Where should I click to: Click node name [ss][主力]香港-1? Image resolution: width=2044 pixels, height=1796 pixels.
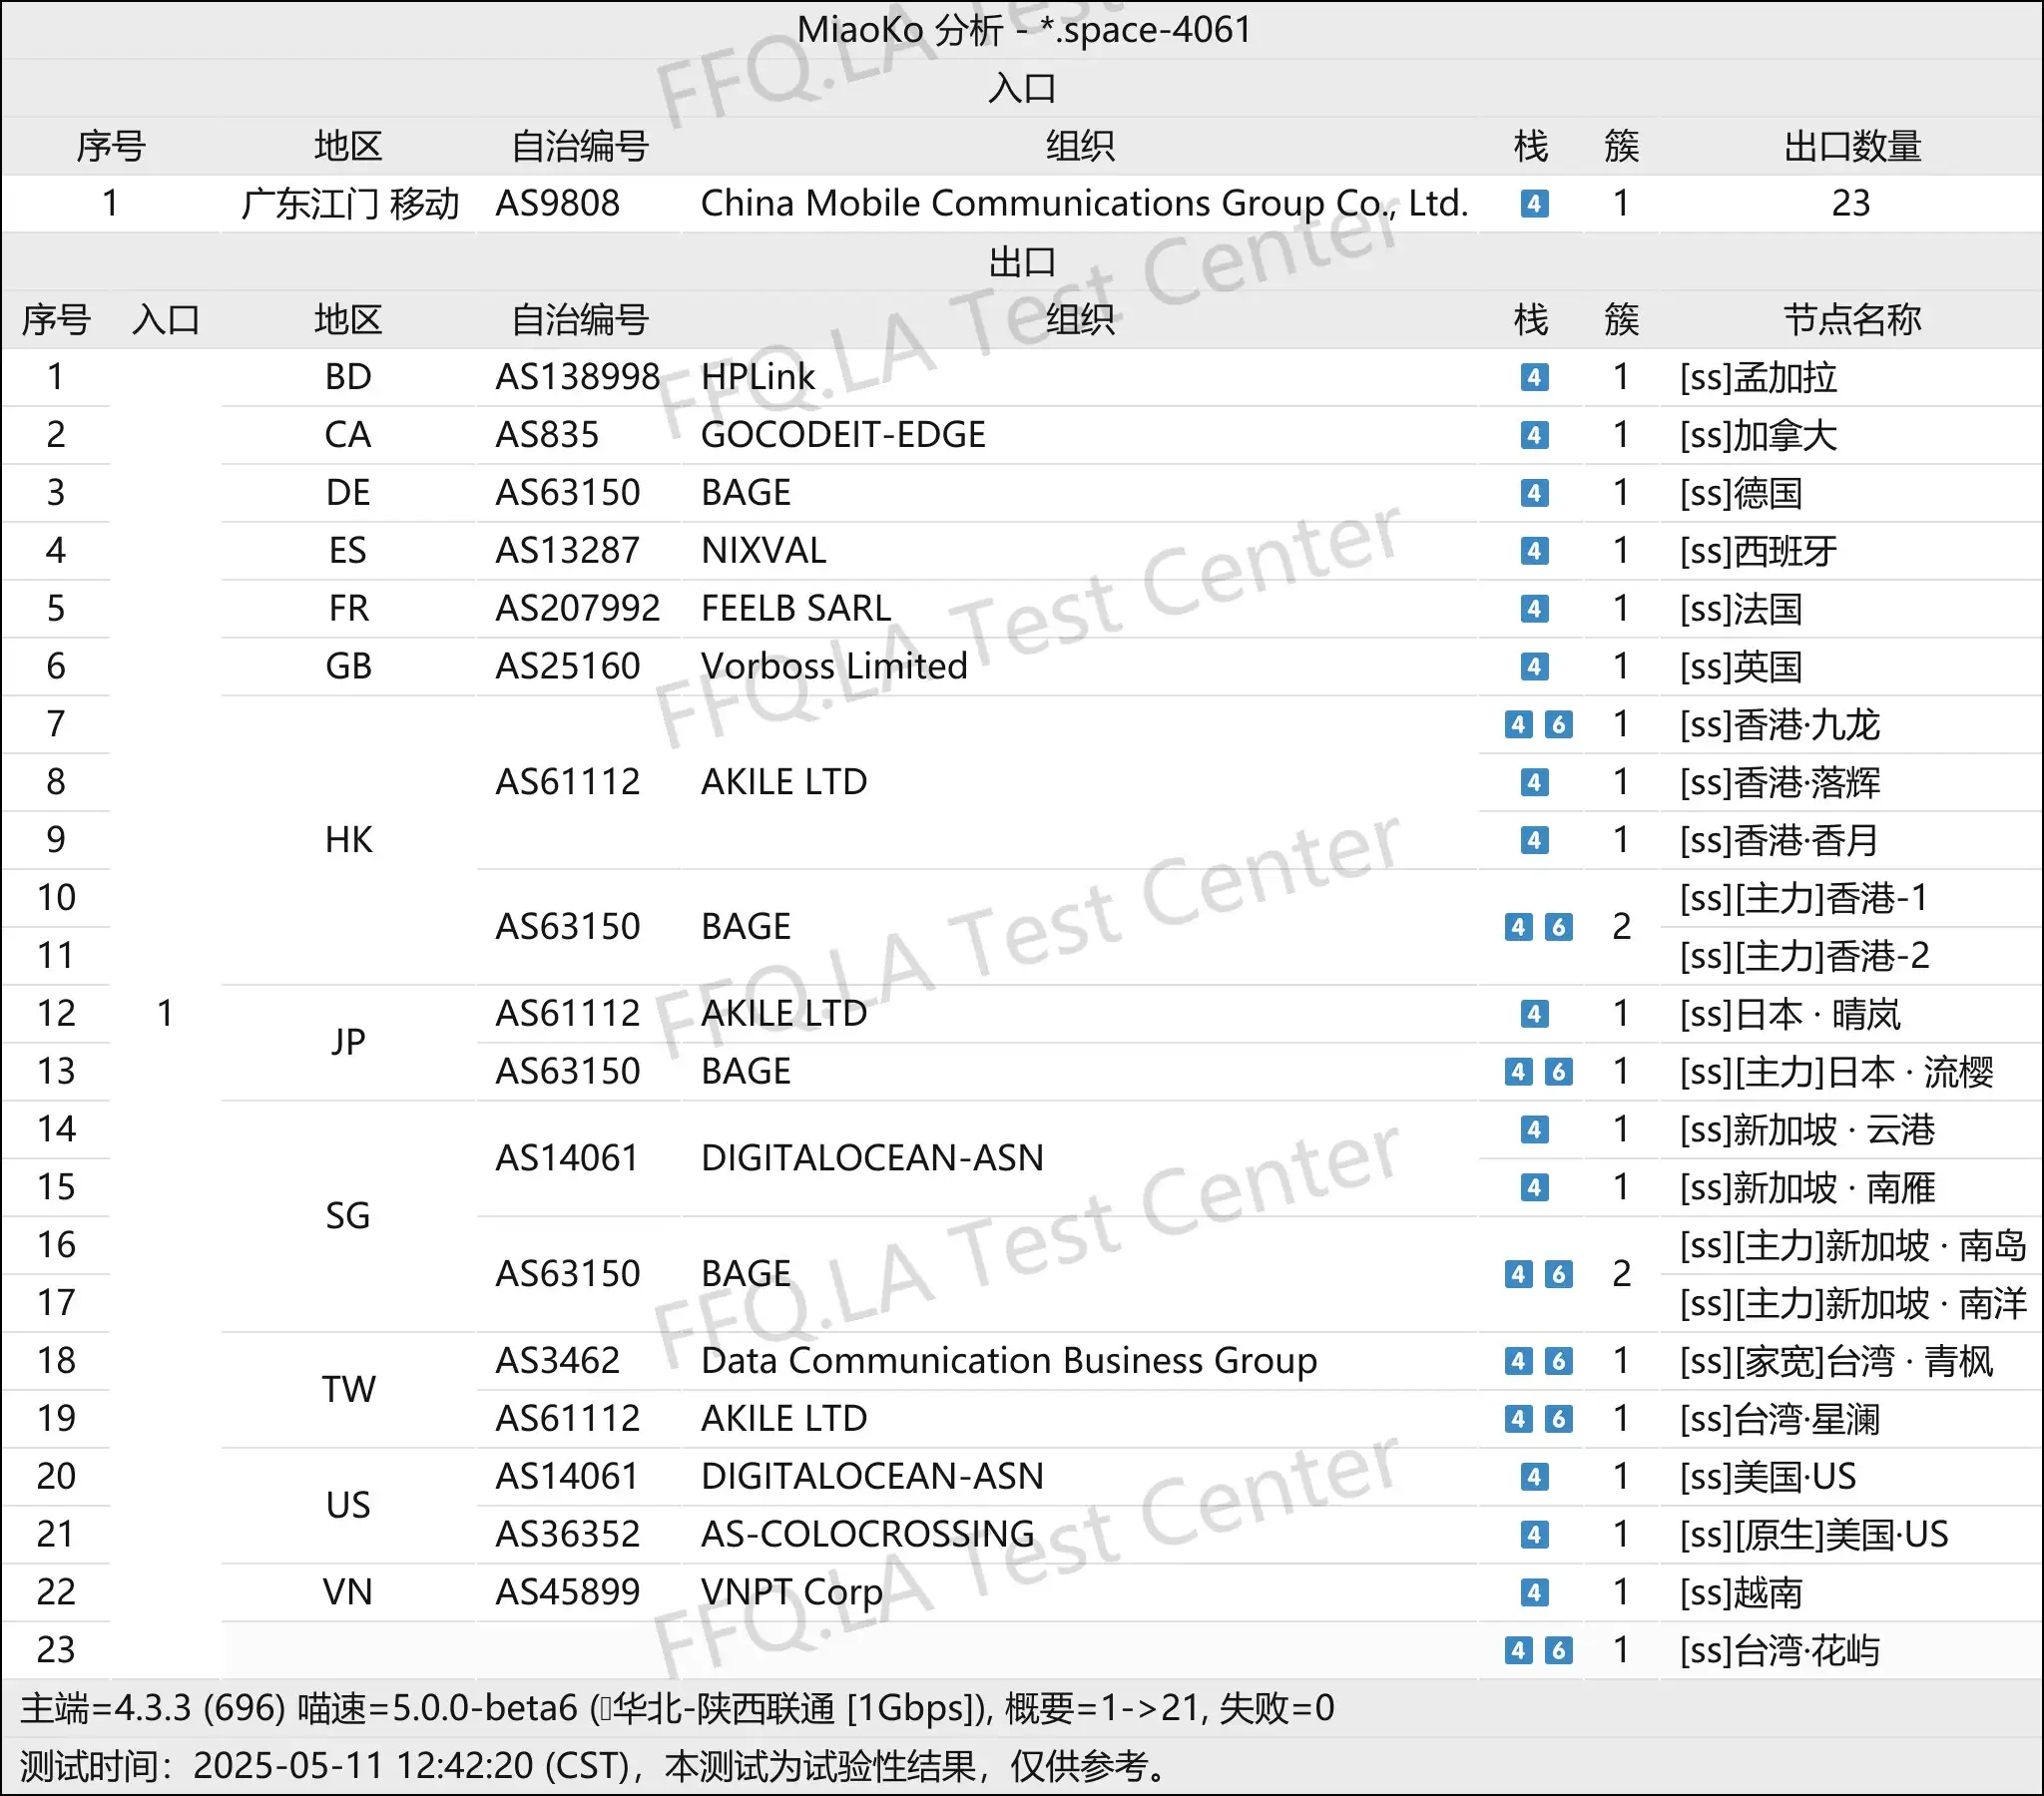[1804, 899]
